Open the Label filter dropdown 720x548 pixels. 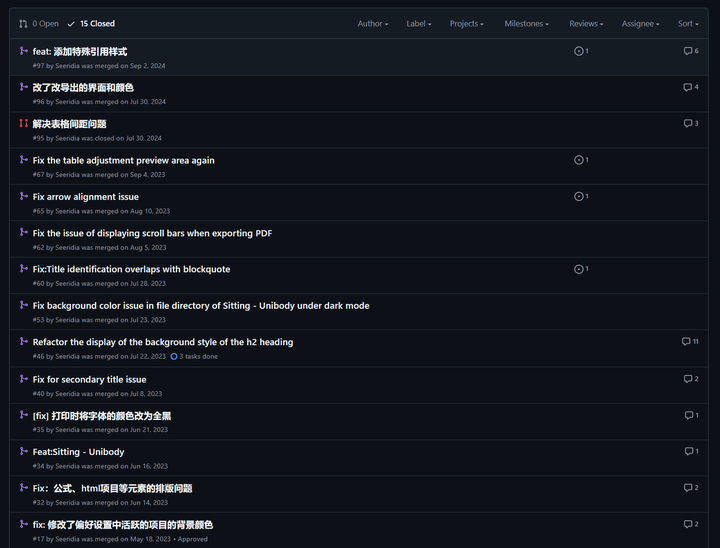(418, 23)
